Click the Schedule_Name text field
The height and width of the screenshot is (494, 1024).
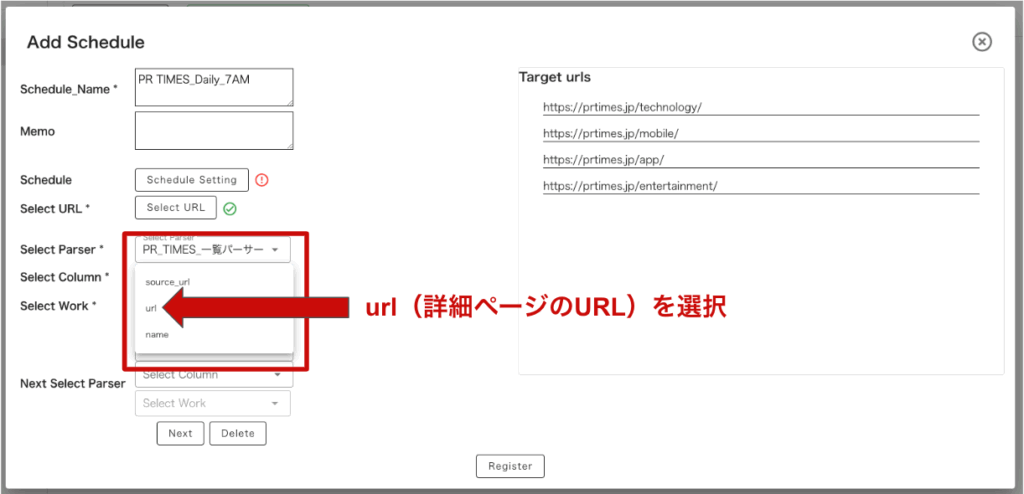[213, 86]
